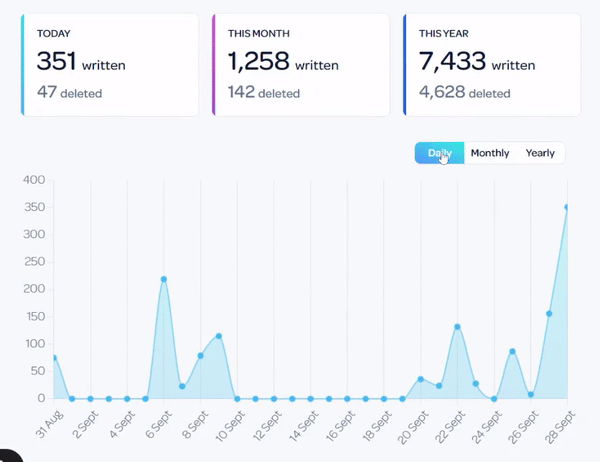
Task: Click the 400 y-axis label
Action: pos(34,180)
